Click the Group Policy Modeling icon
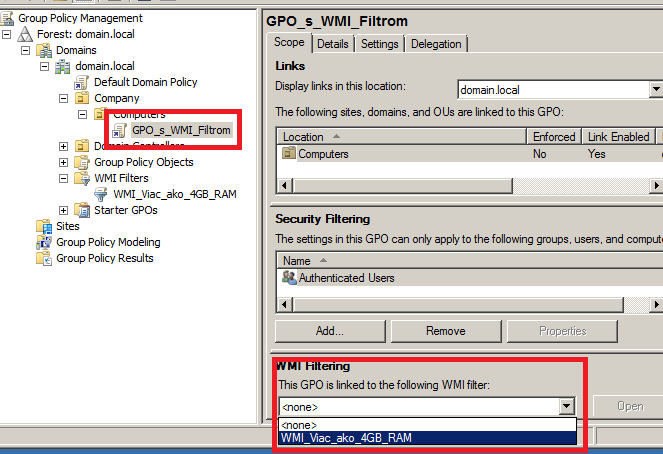Viewport: 663px width, 454px height. (44, 242)
